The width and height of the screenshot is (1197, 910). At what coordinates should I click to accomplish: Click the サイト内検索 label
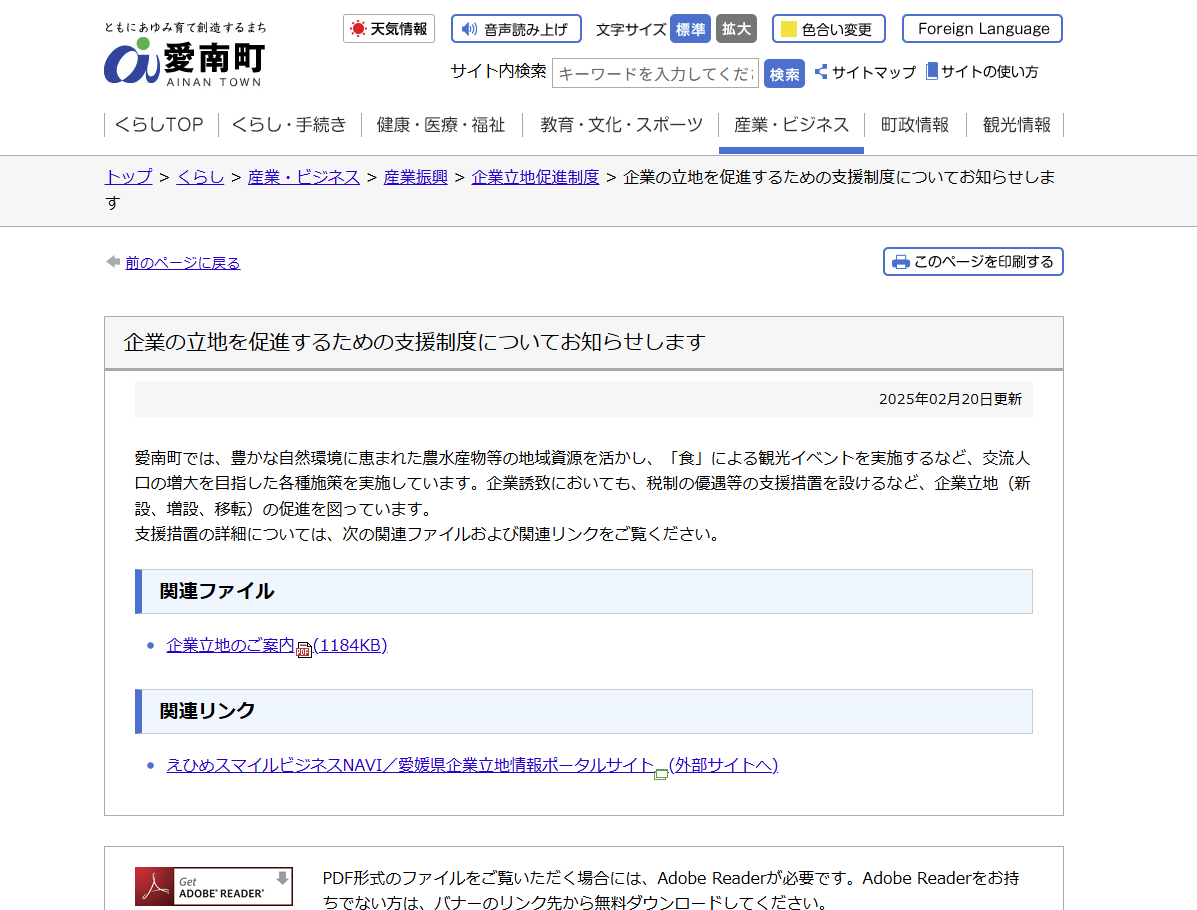click(498, 72)
